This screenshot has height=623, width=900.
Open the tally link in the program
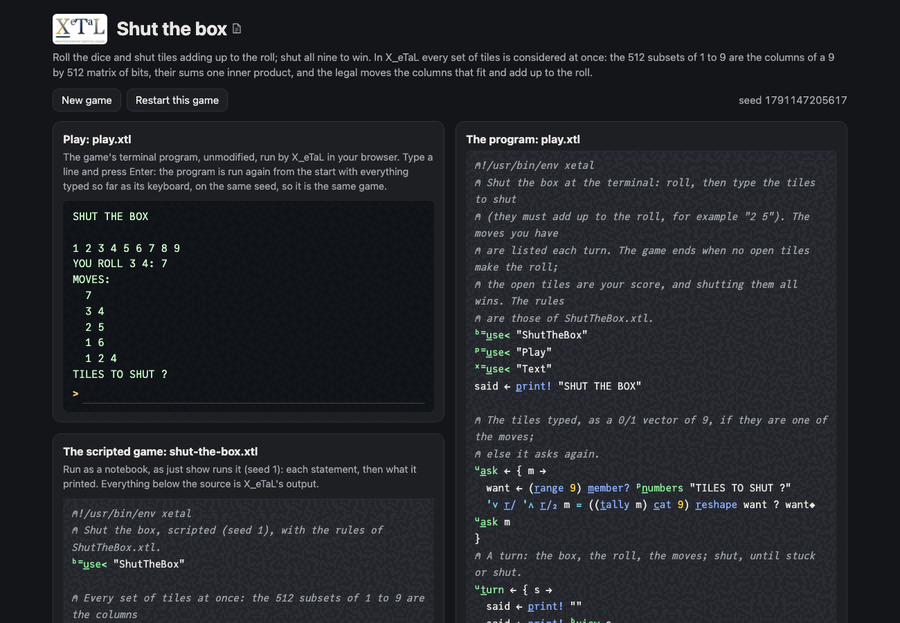coord(615,504)
